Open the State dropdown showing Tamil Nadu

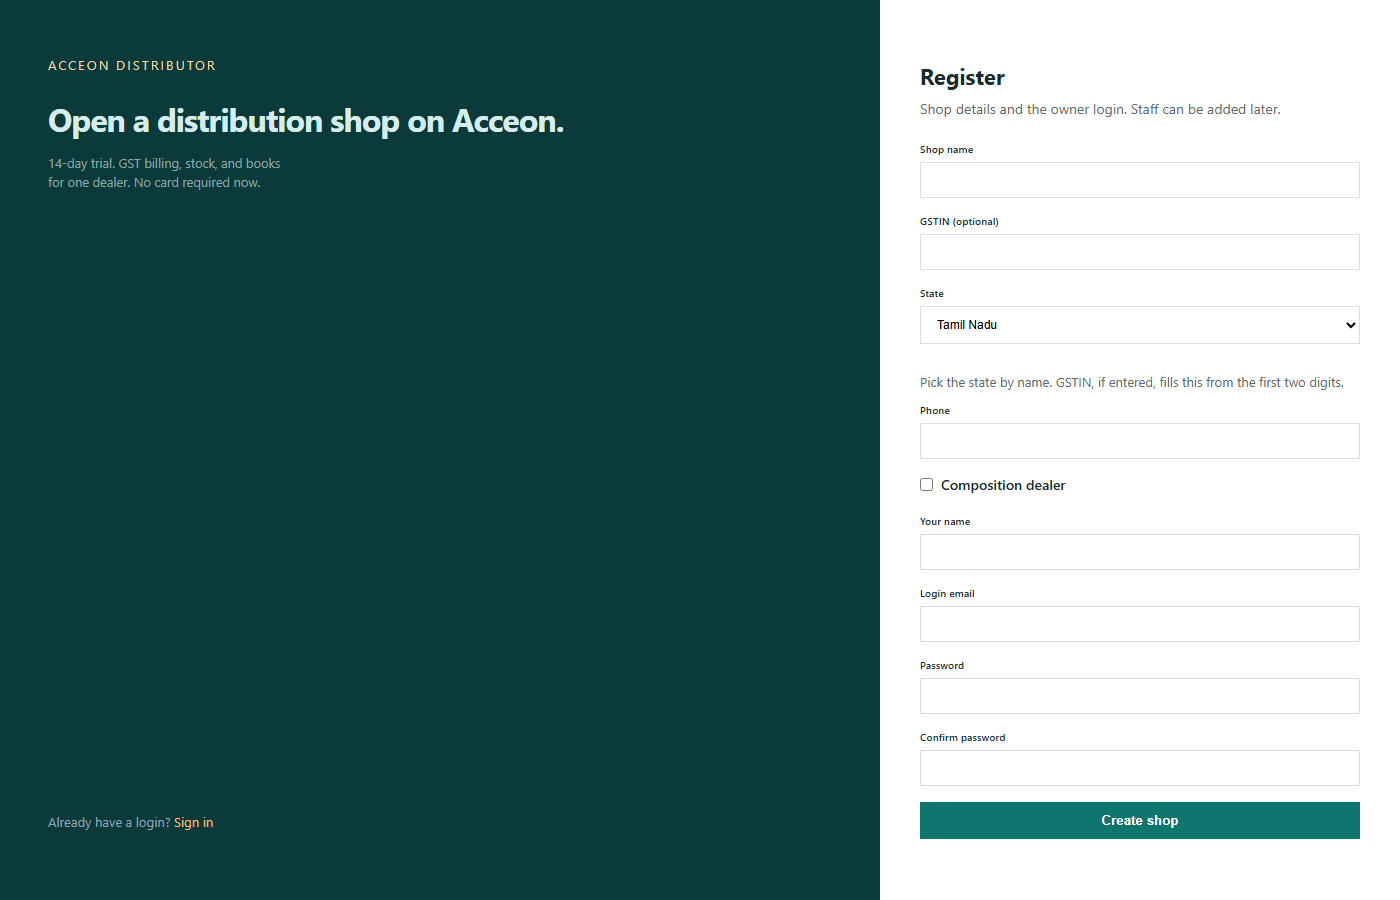[x=1139, y=325]
